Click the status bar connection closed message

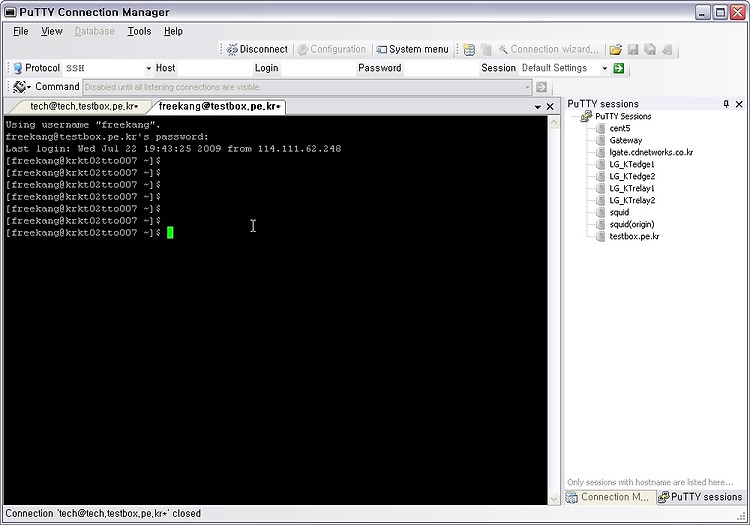tap(103, 514)
